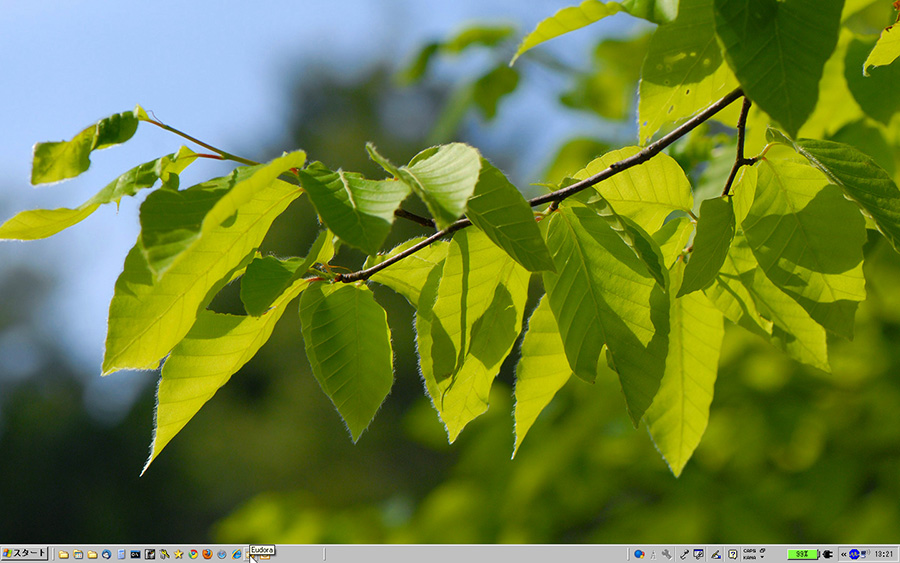Image resolution: width=900 pixels, height=563 pixels.
Task: Open the command prompt quick launch icon
Action: [x=135, y=554]
